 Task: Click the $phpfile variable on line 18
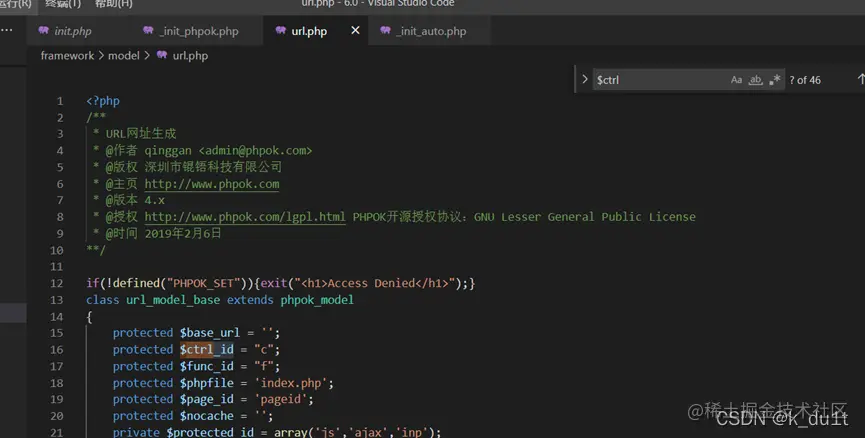tap(207, 383)
